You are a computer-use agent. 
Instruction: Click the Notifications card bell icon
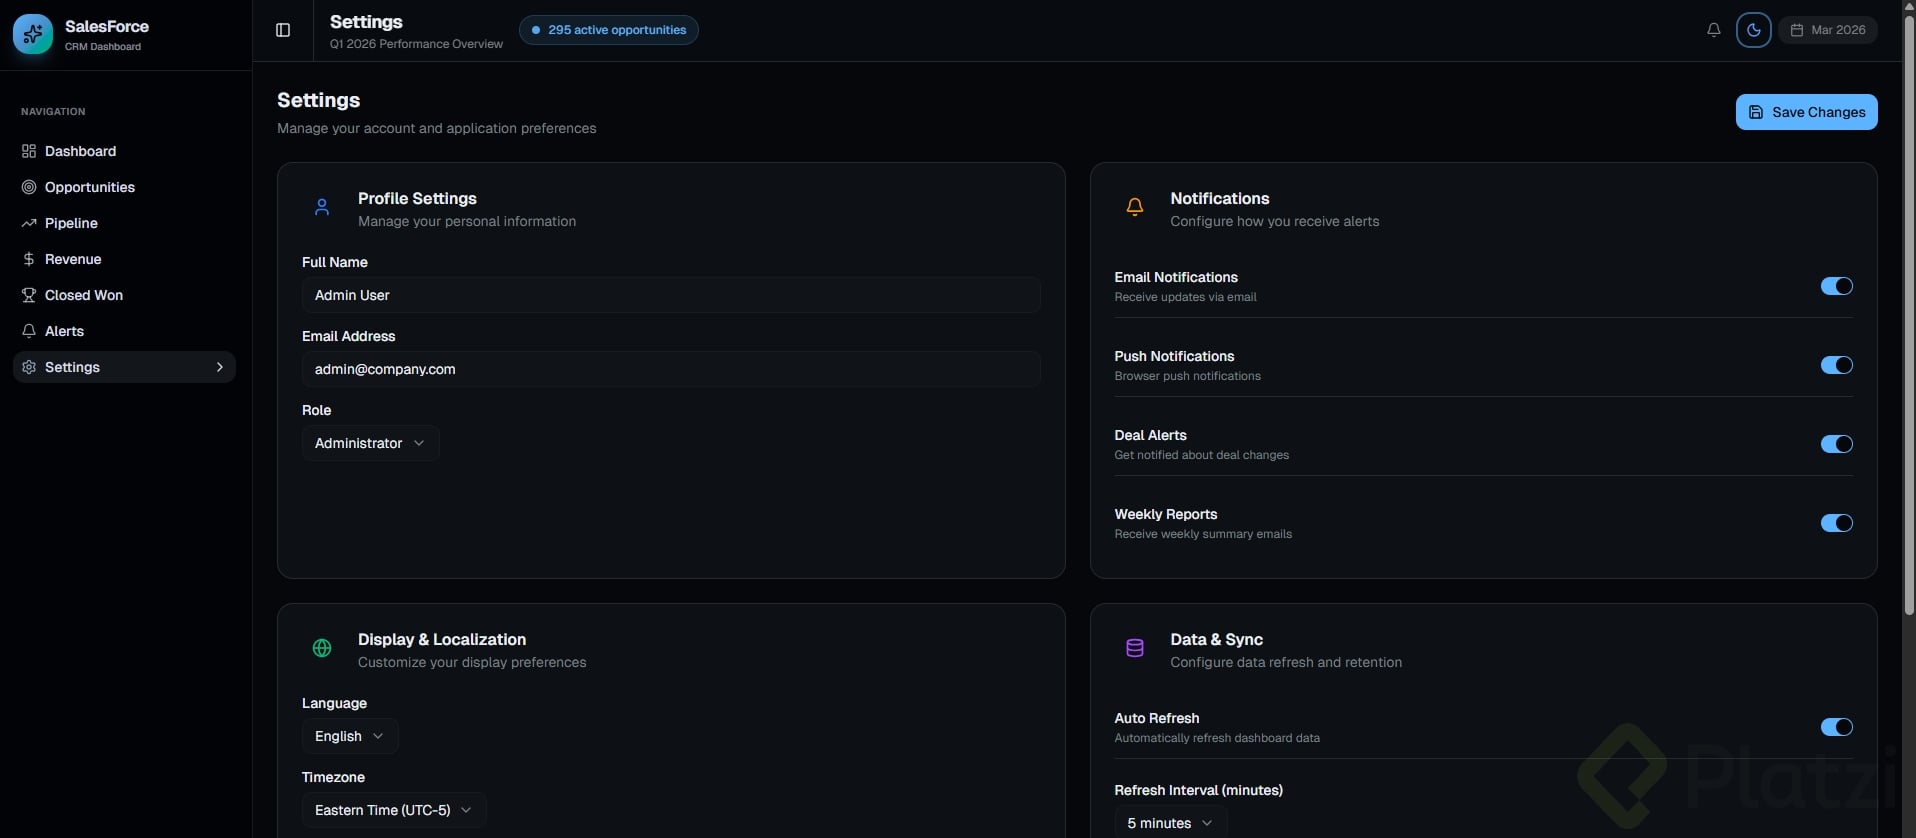(x=1134, y=208)
